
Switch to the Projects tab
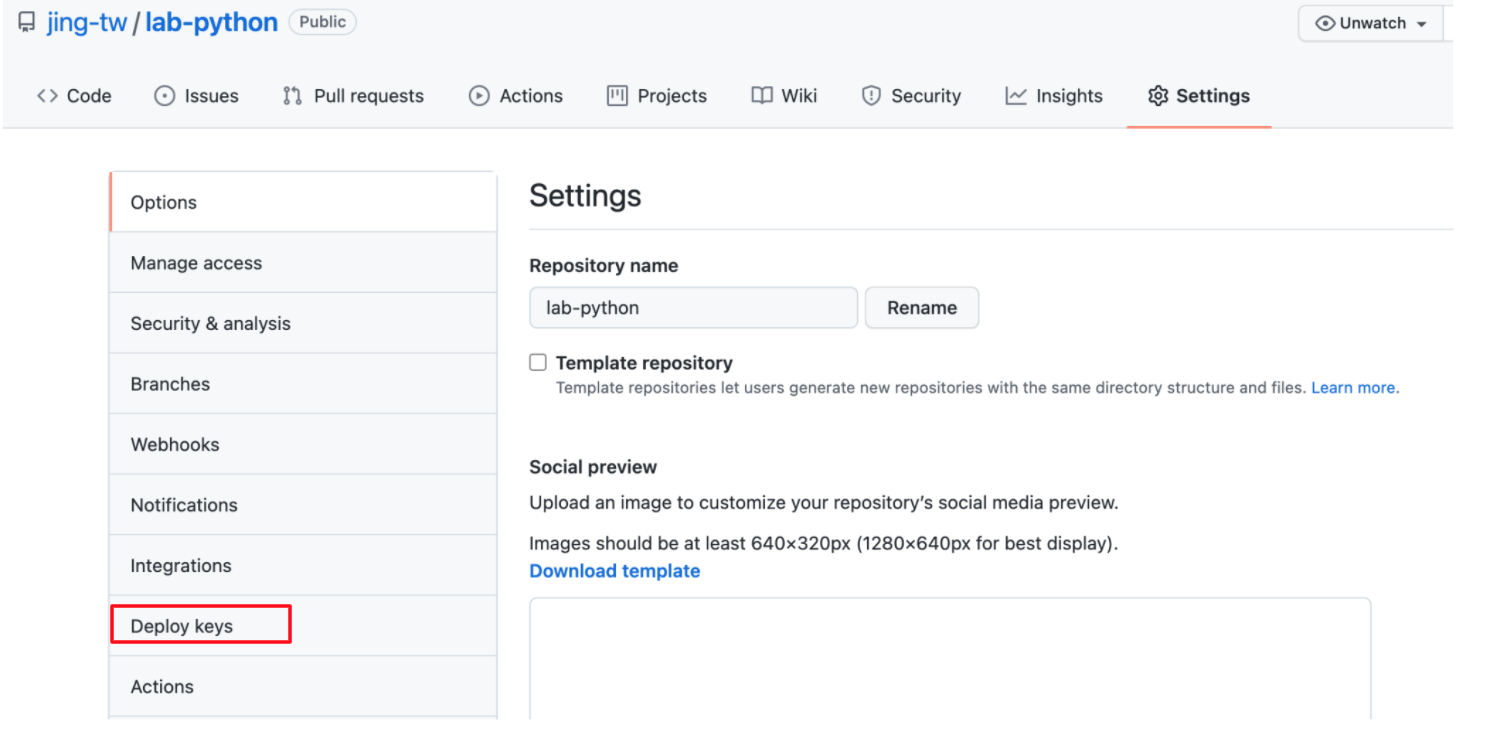click(x=657, y=96)
